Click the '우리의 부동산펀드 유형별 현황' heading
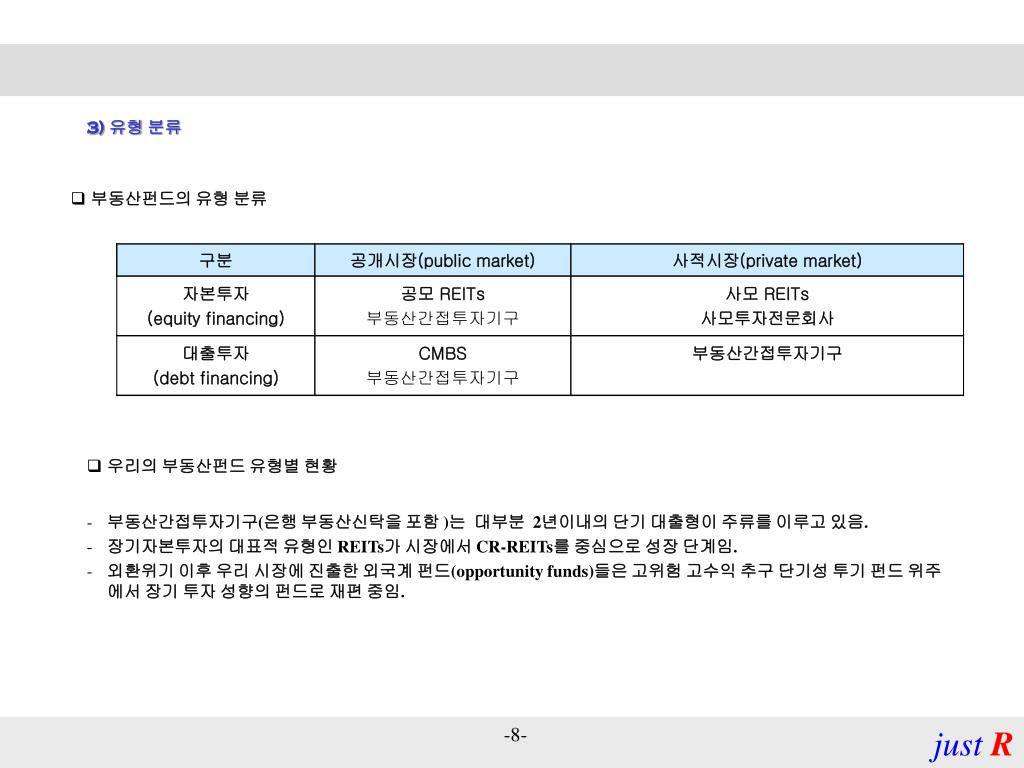 tap(222, 466)
